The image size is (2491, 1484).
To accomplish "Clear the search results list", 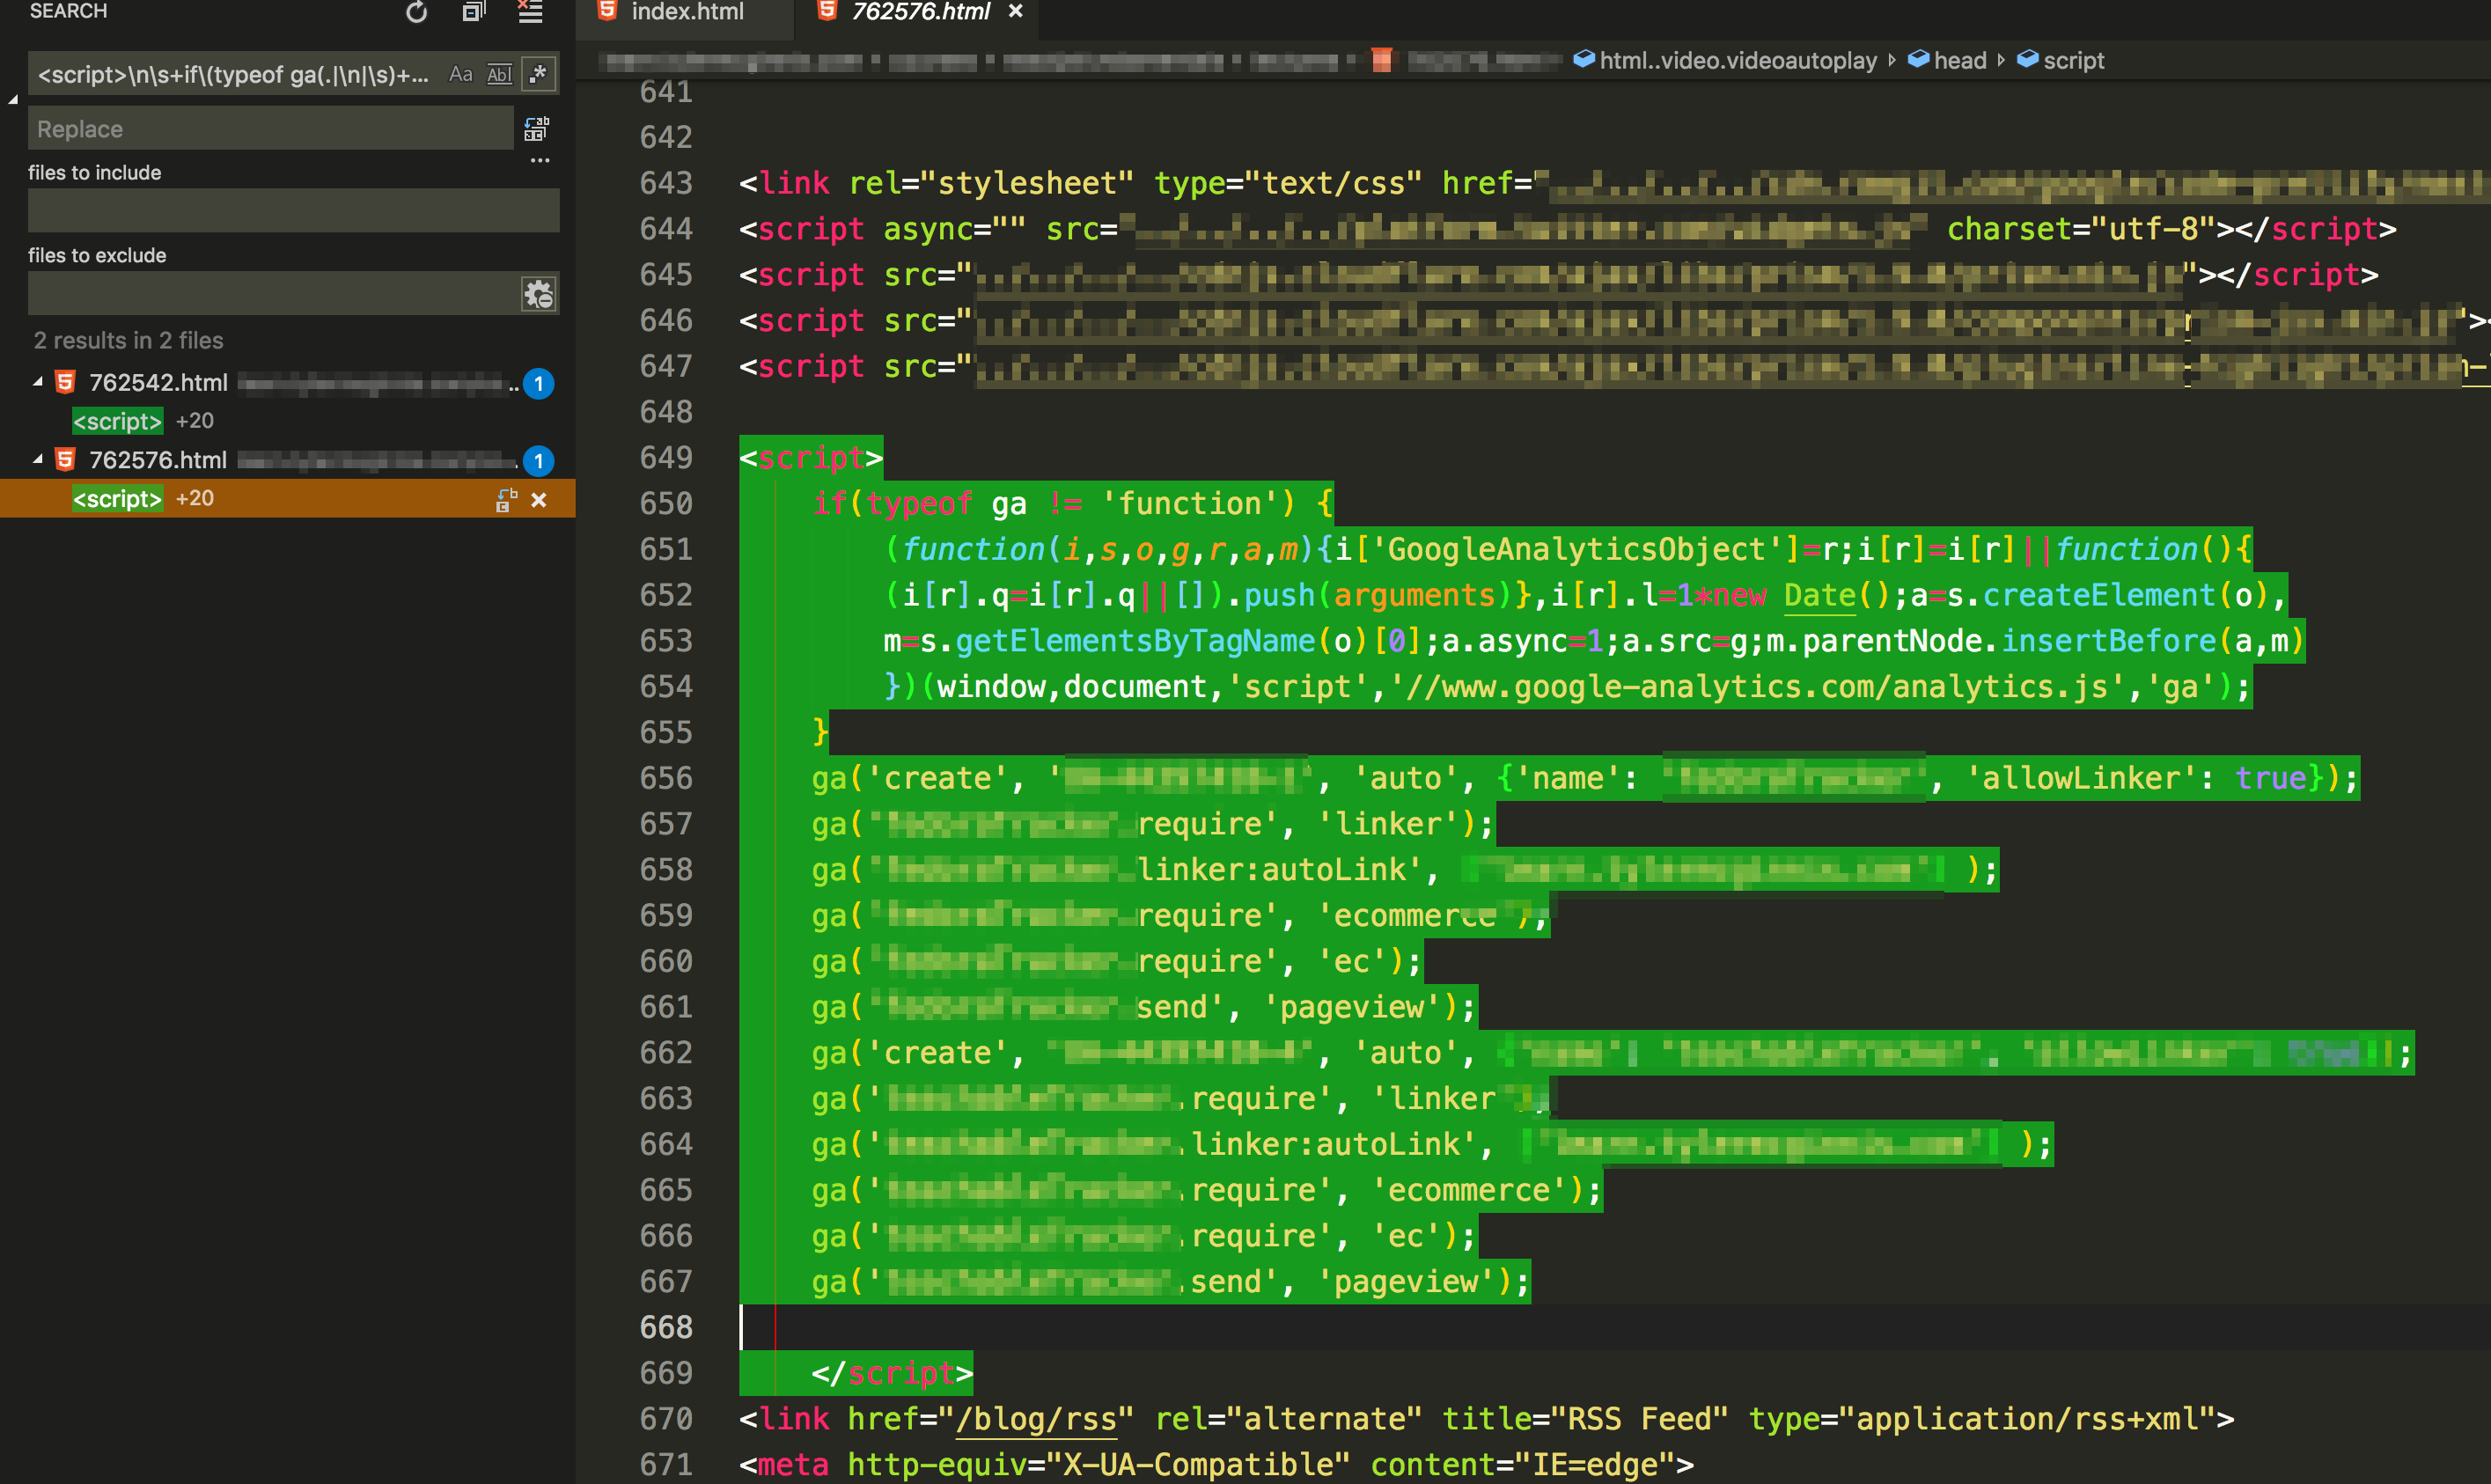I will click(530, 13).
